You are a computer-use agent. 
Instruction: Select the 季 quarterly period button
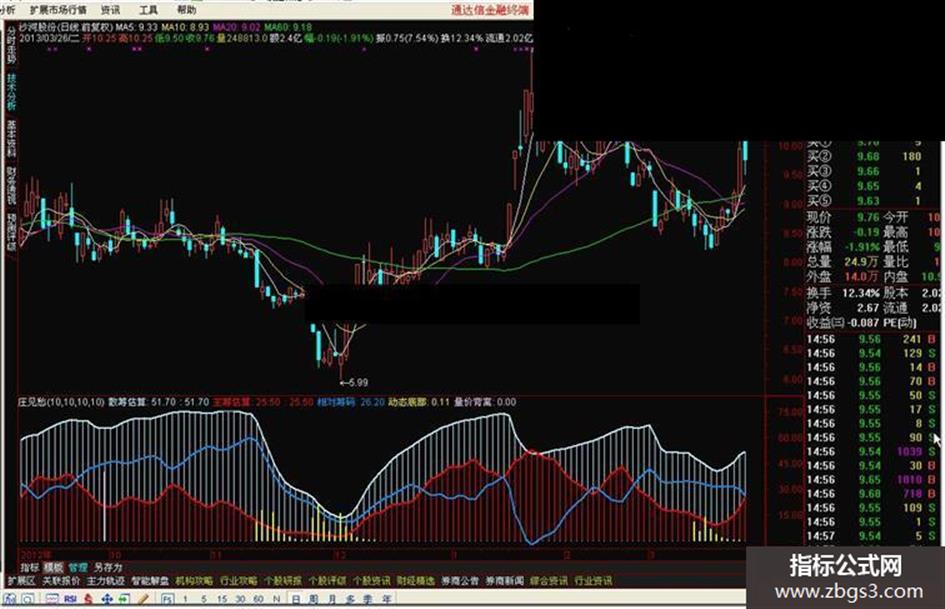pos(368,599)
